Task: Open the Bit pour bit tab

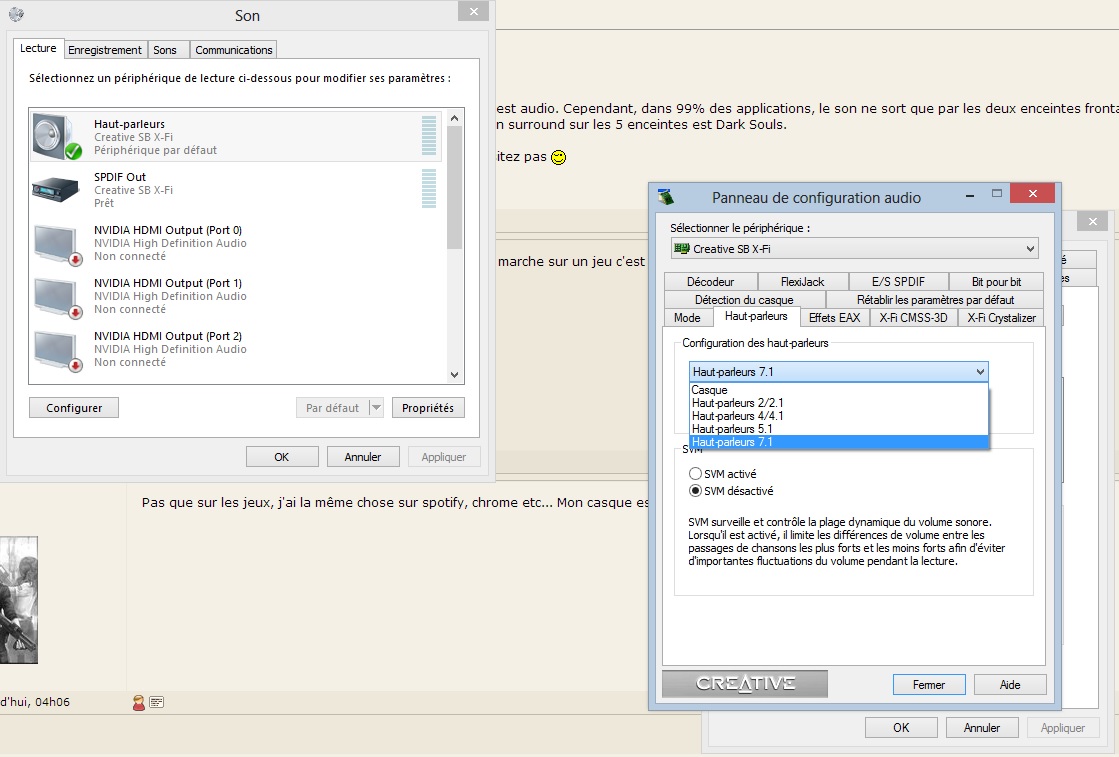Action: 996,282
